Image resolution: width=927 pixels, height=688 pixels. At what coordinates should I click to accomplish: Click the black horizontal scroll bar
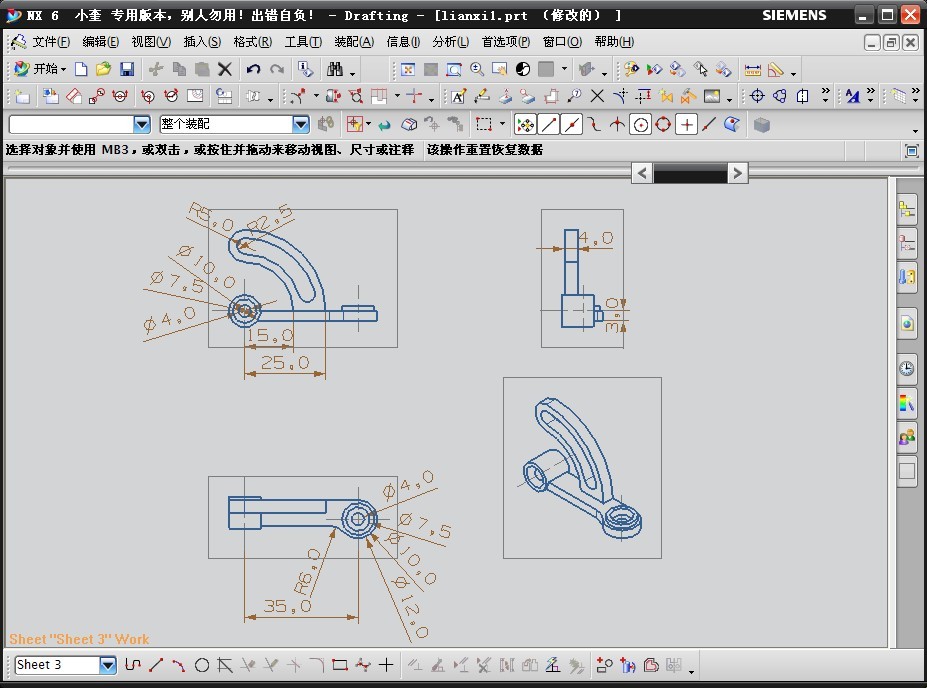tap(689, 173)
